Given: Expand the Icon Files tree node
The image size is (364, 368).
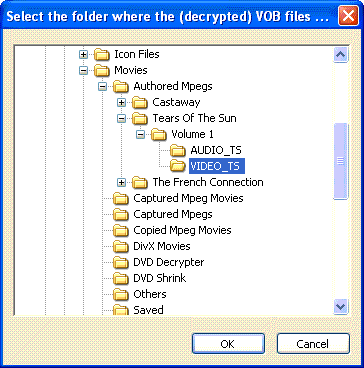Looking at the screenshot, I should click(x=83, y=54).
